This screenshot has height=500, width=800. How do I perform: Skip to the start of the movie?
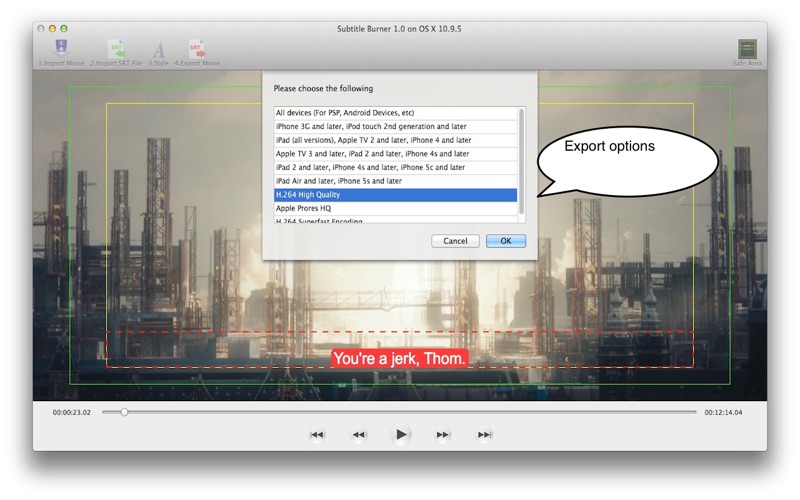click(317, 435)
